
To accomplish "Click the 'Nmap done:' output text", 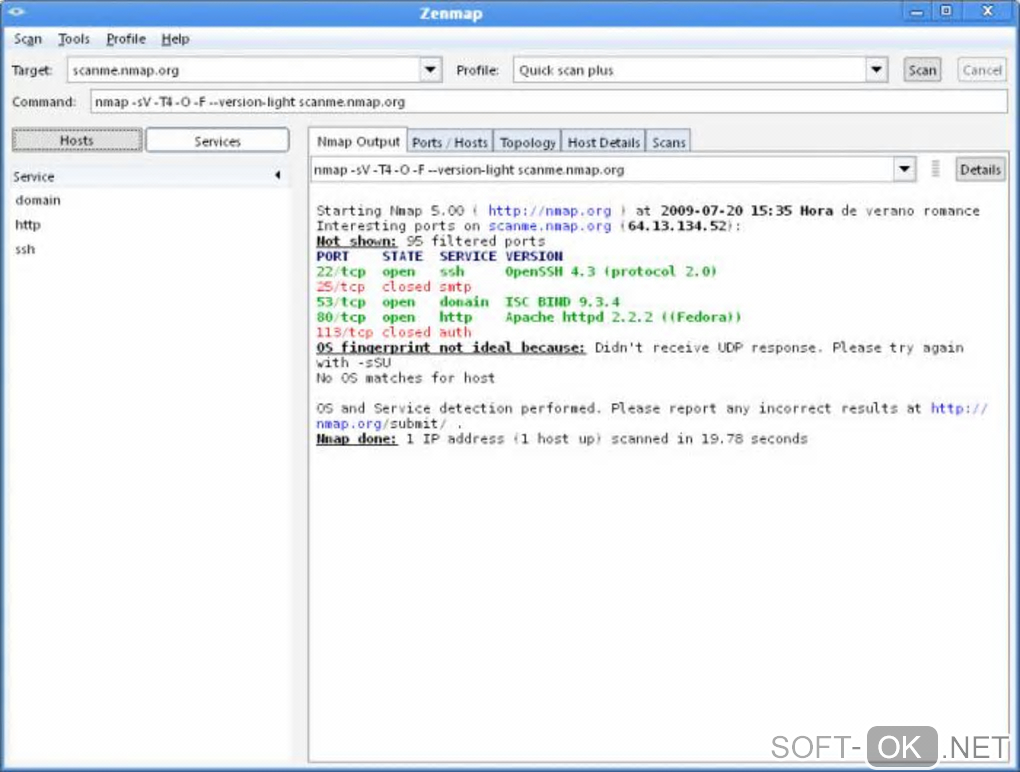I will tap(356, 439).
